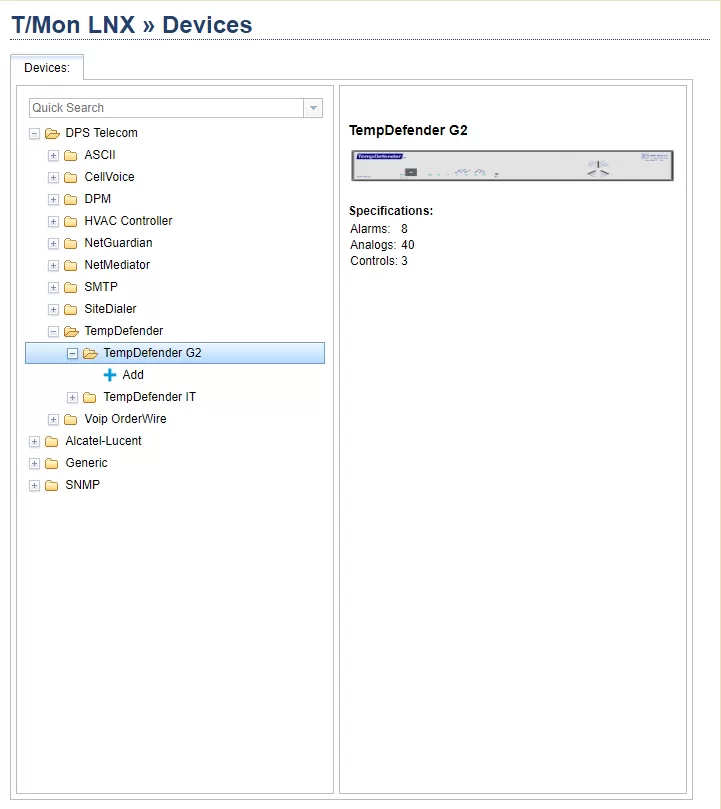Click the TempDefender G2 open folder icon
This screenshot has width=721, height=809.
coord(90,353)
